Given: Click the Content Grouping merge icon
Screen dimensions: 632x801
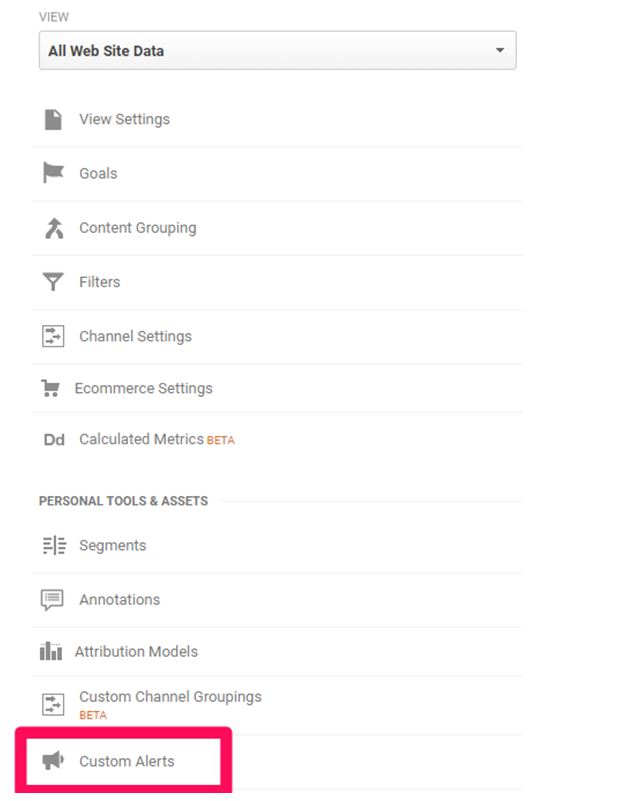Looking at the screenshot, I should (54, 228).
